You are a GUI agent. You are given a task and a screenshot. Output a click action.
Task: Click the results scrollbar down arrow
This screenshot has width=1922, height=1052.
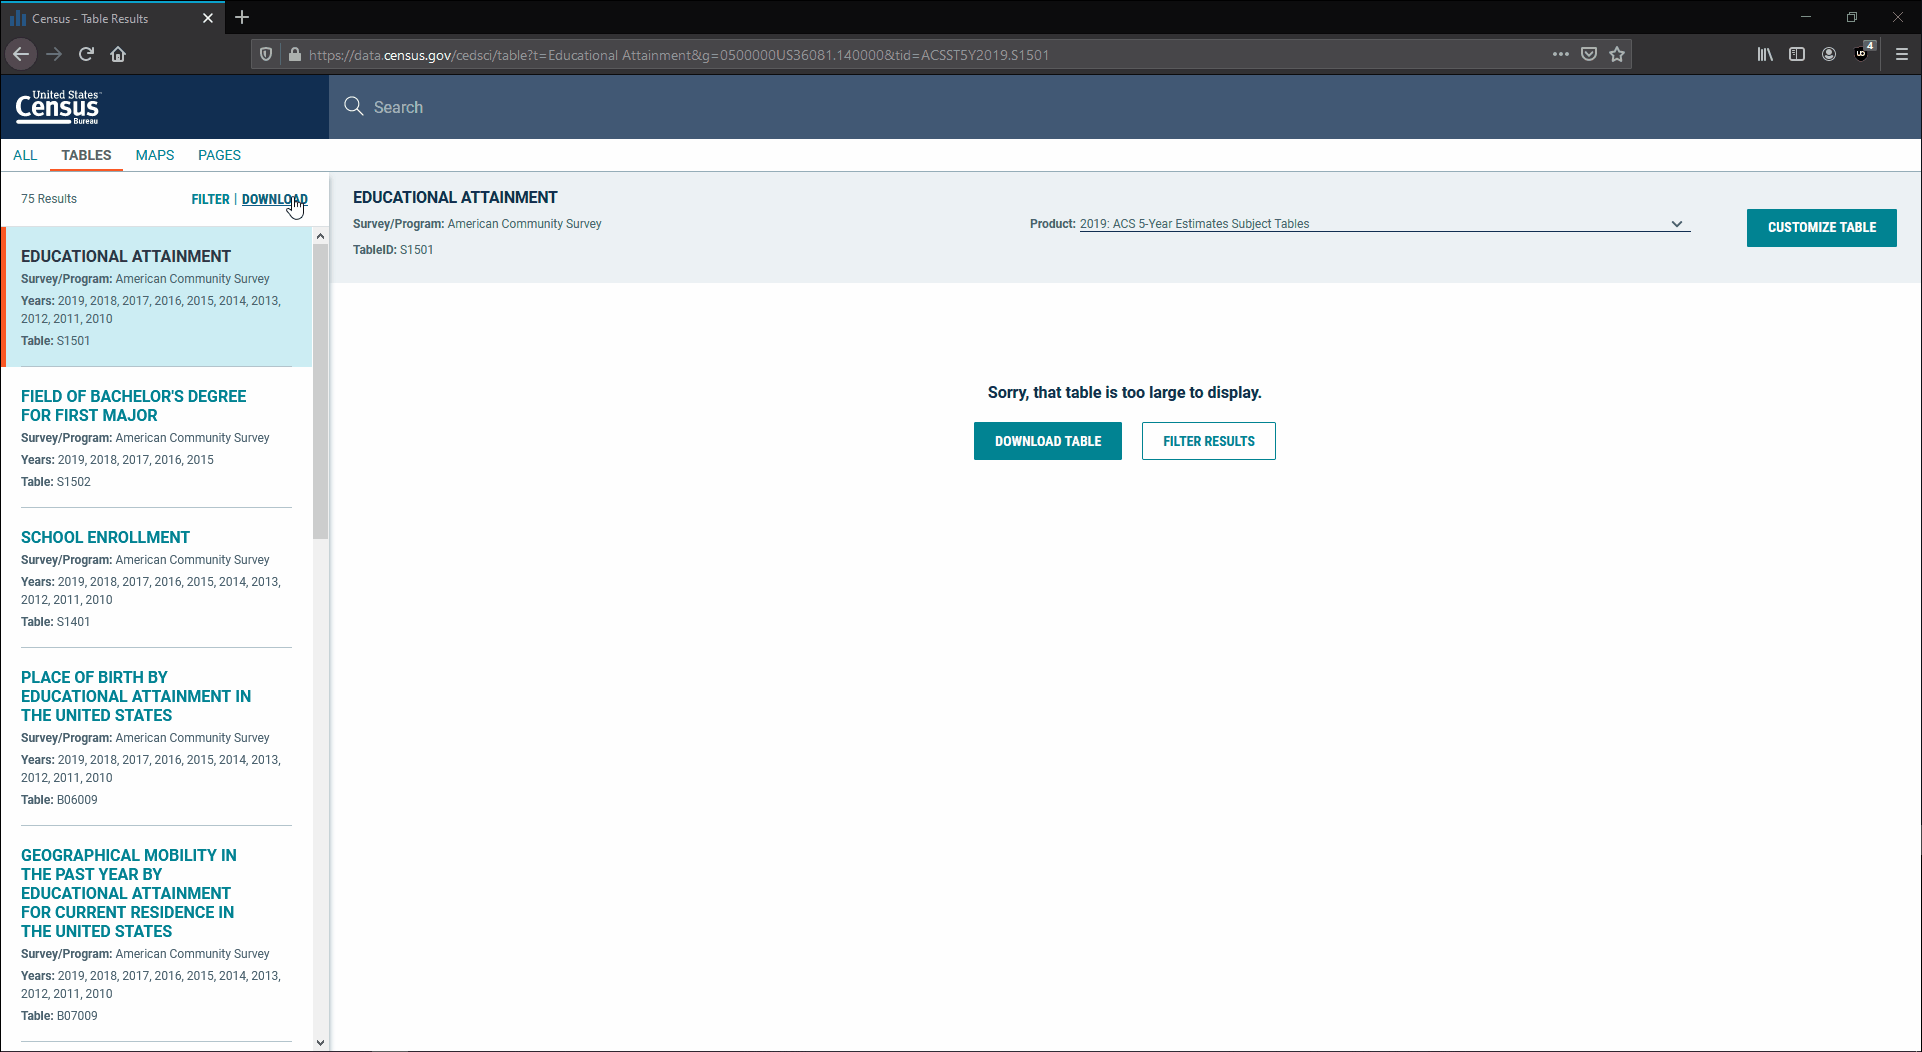pyautogui.click(x=320, y=1042)
